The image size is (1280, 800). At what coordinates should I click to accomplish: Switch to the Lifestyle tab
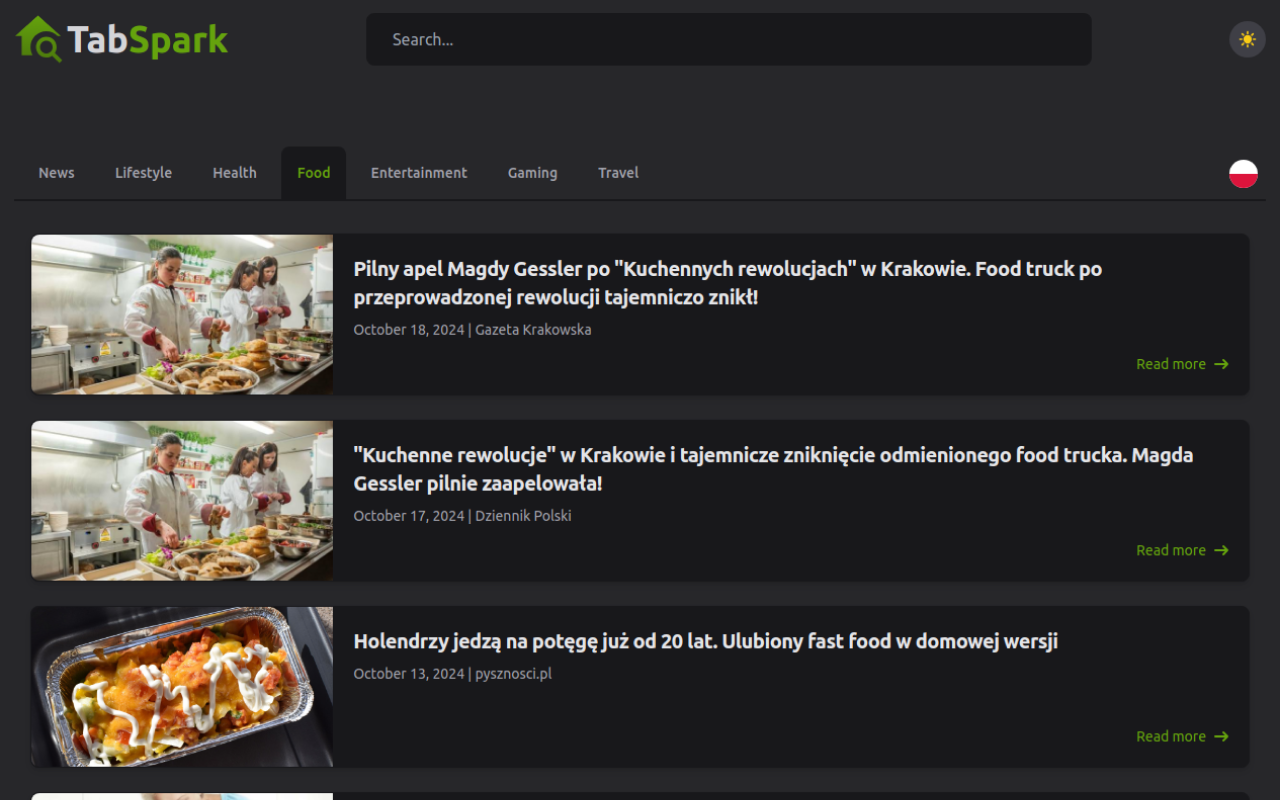coord(143,172)
